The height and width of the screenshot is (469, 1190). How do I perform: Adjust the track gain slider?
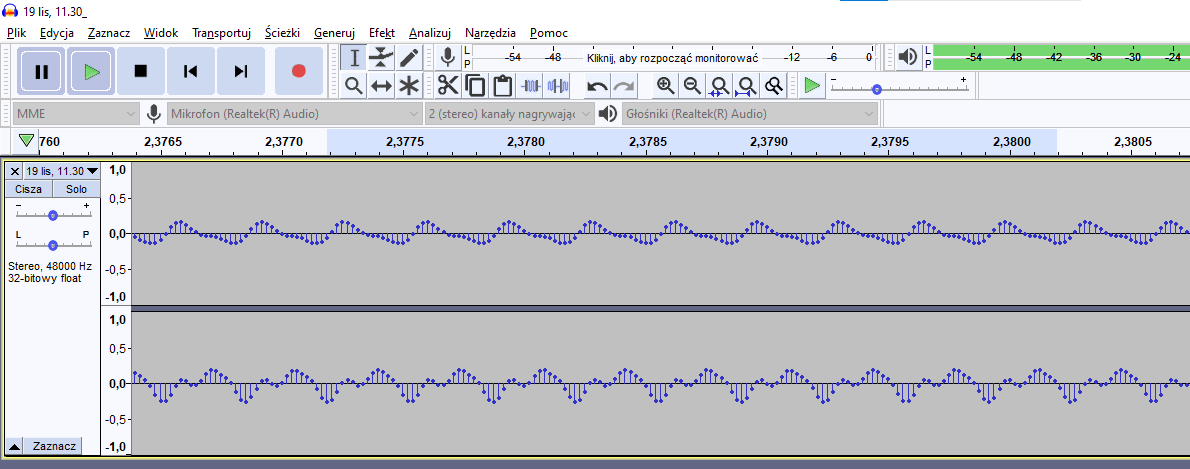click(x=52, y=216)
